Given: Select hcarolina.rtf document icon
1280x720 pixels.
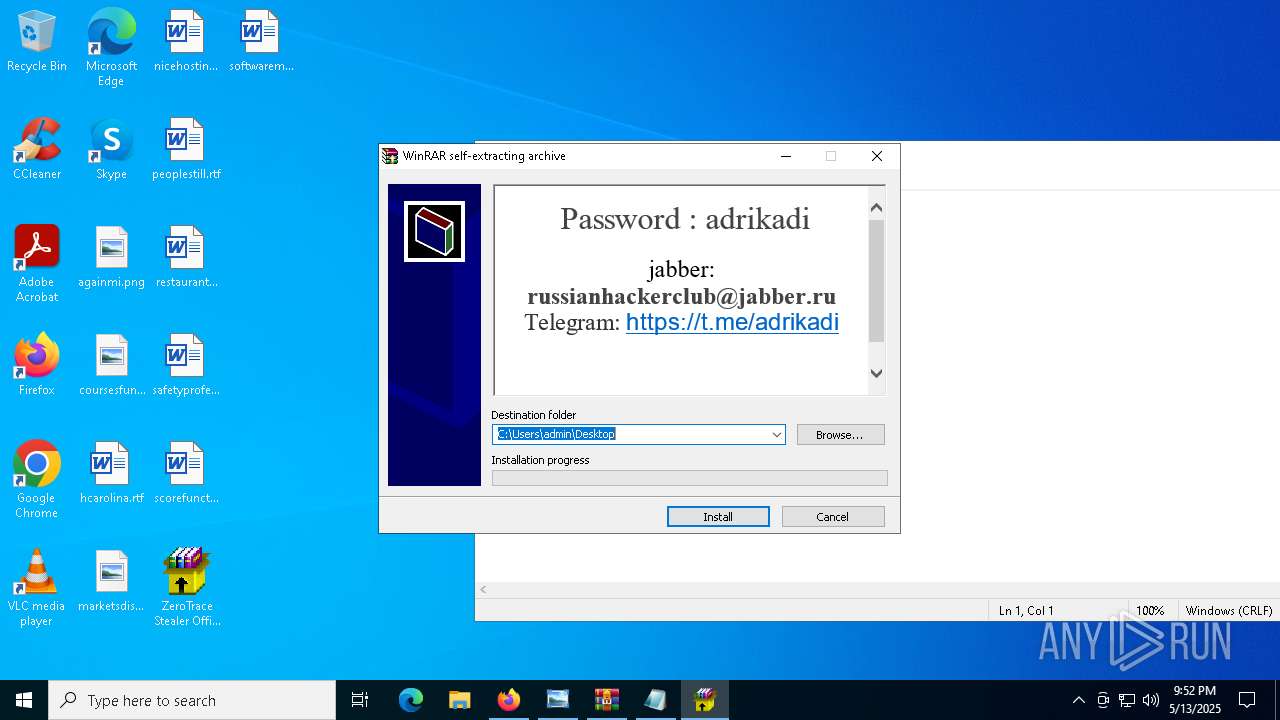Looking at the screenshot, I should coord(111,474).
